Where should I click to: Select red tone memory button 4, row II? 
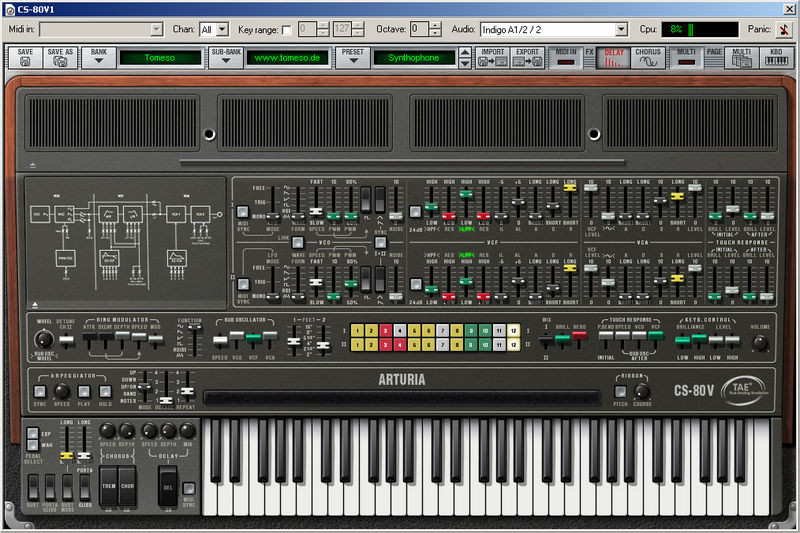[400, 345]
